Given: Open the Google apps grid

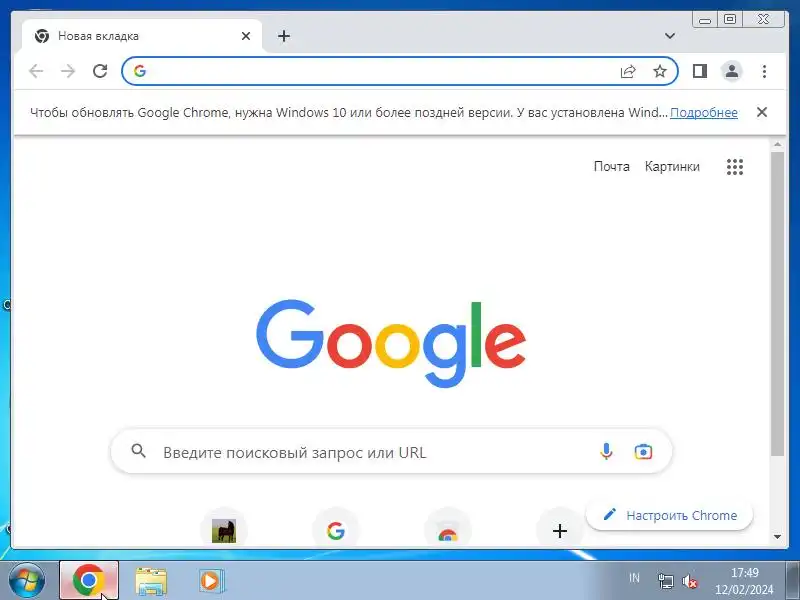Looking at the screenshot, I should 735,166.
